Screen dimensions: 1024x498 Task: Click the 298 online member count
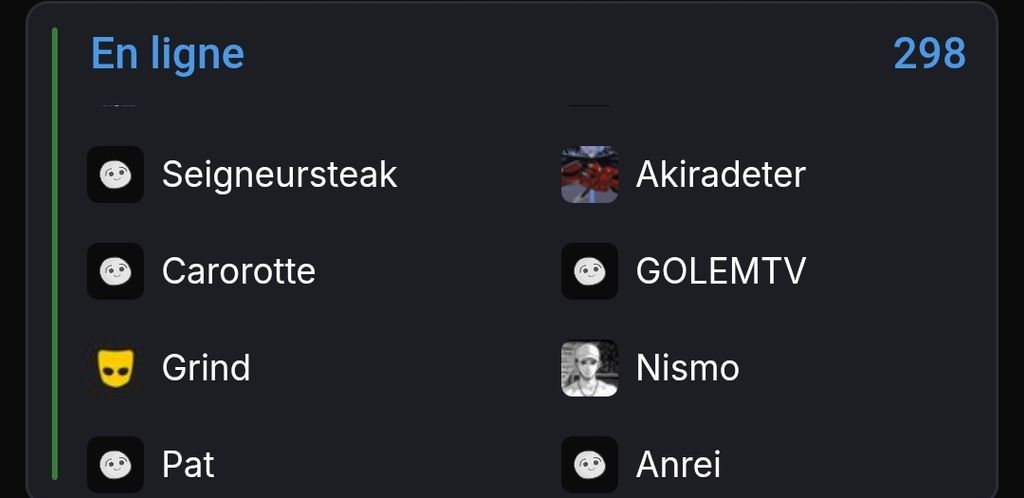click(929, 53)
